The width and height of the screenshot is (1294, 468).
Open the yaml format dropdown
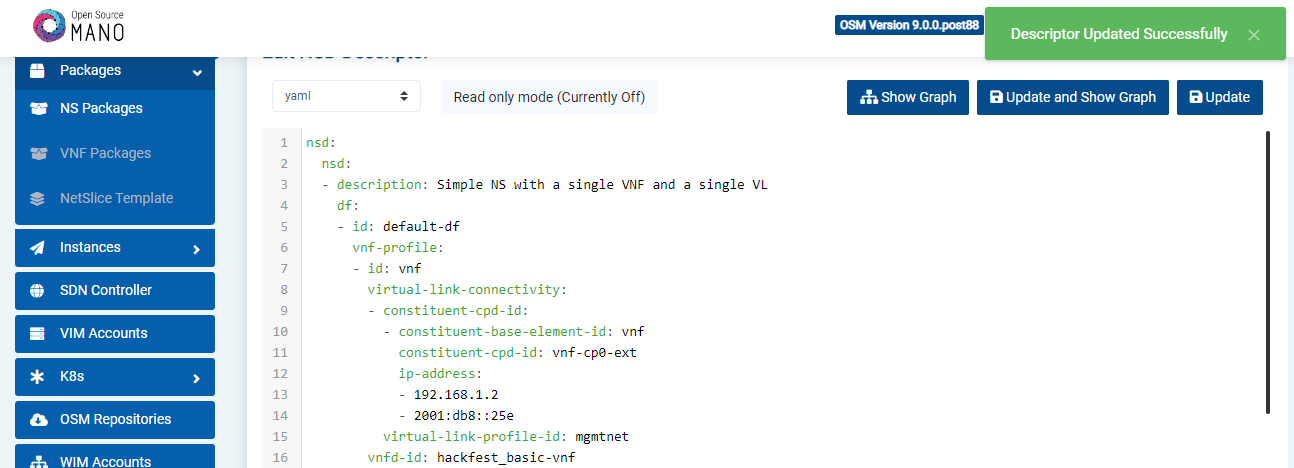click(346, 97)
